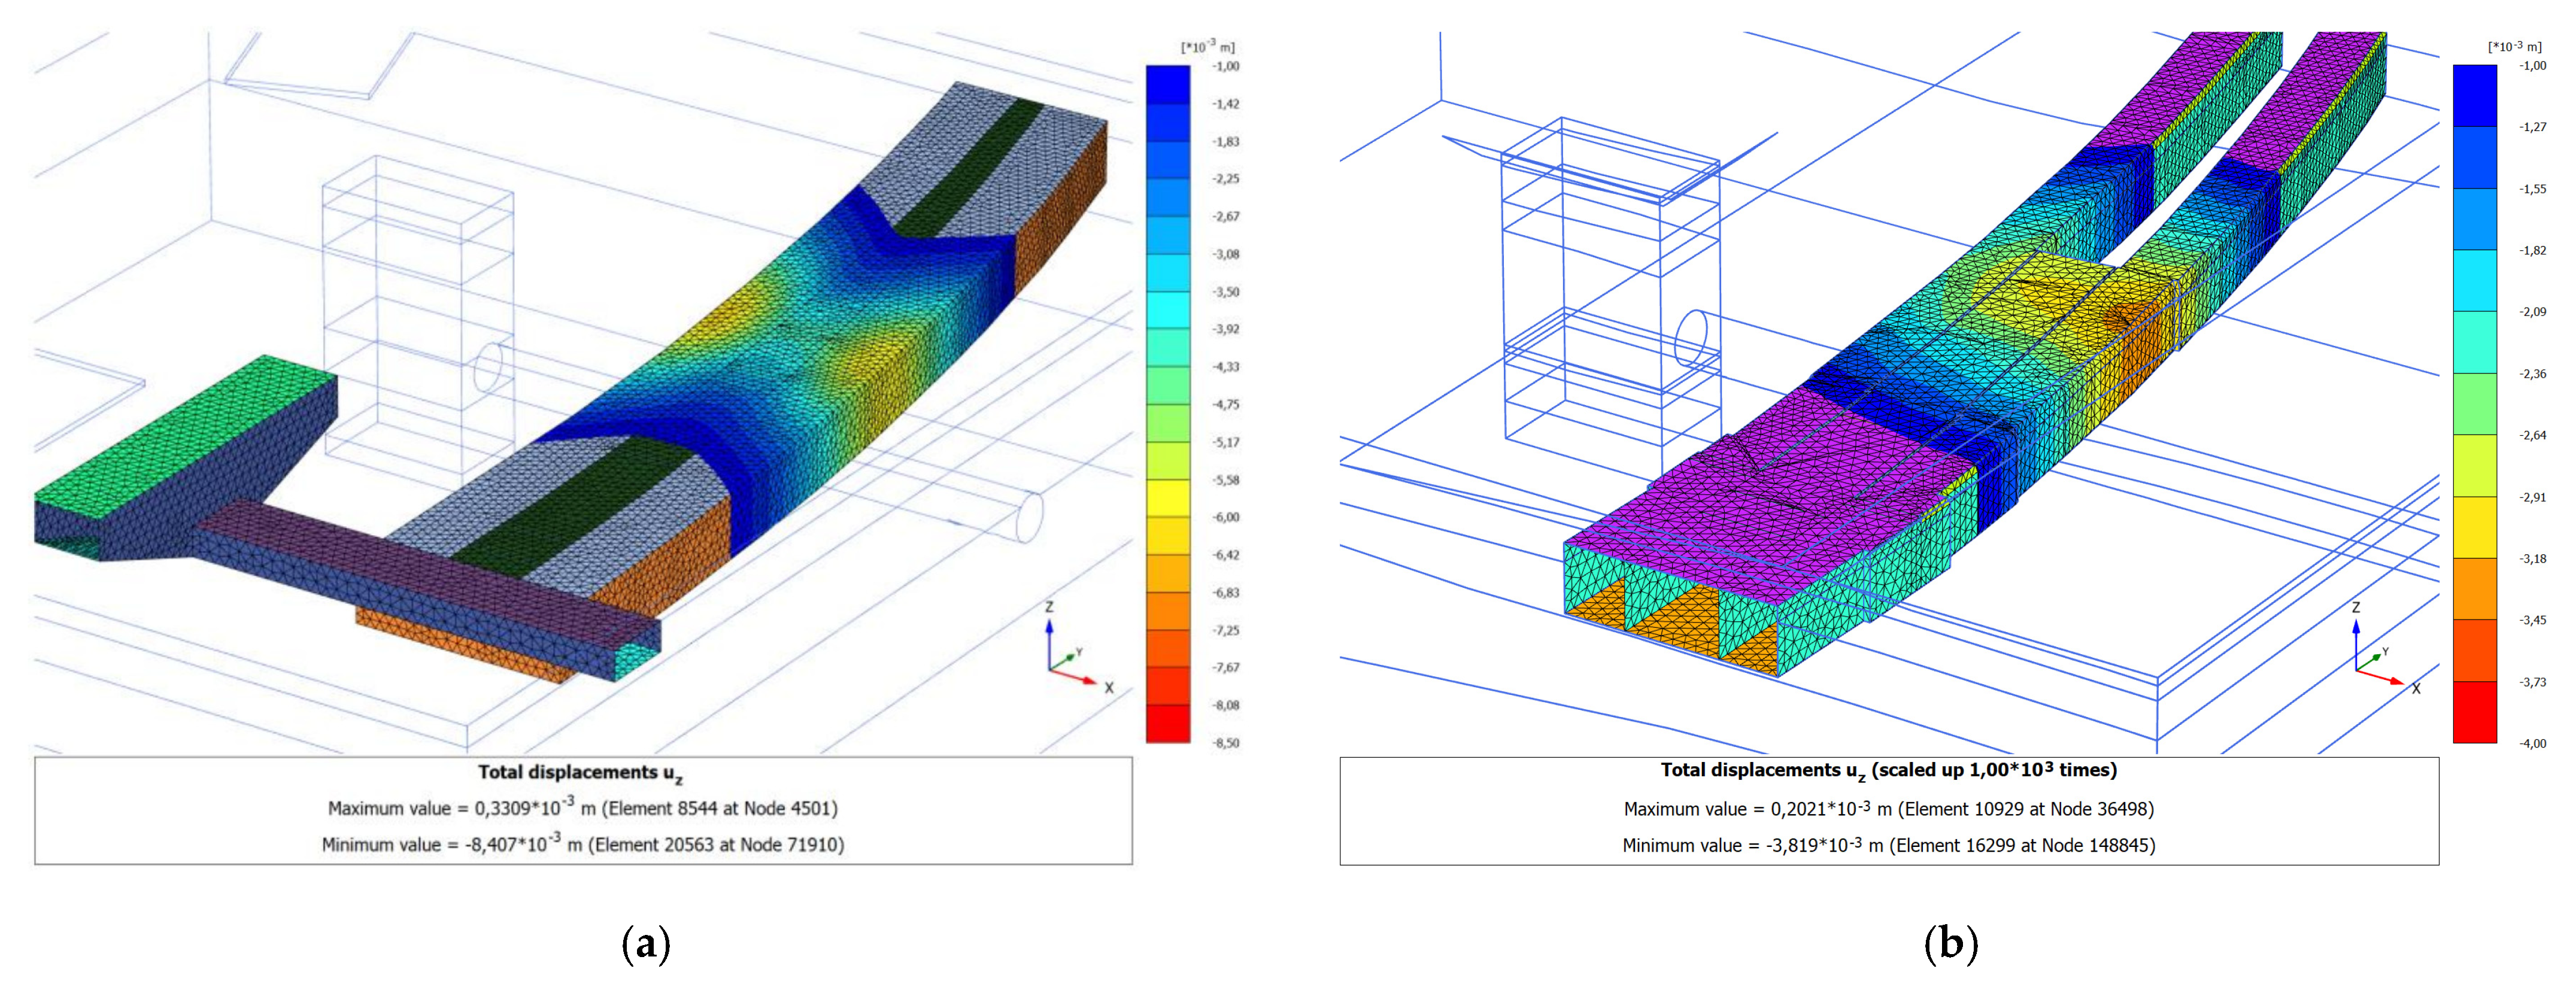
Task: Click legend value '-3,18'
Action: coord(2533,558)
